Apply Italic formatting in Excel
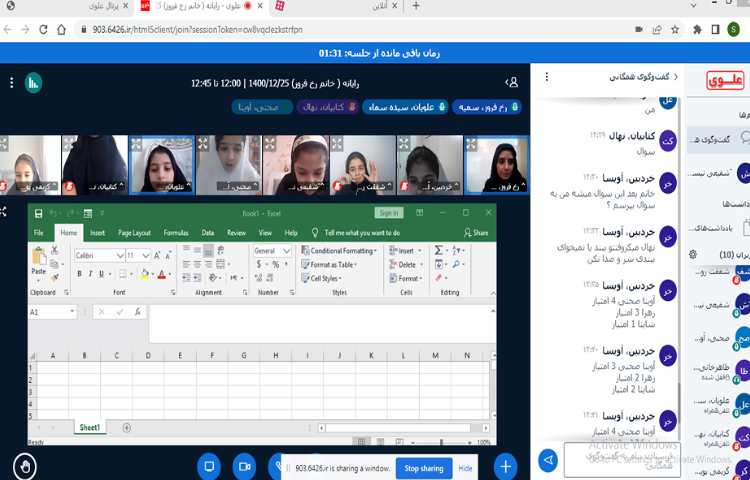 click(90, 274)
